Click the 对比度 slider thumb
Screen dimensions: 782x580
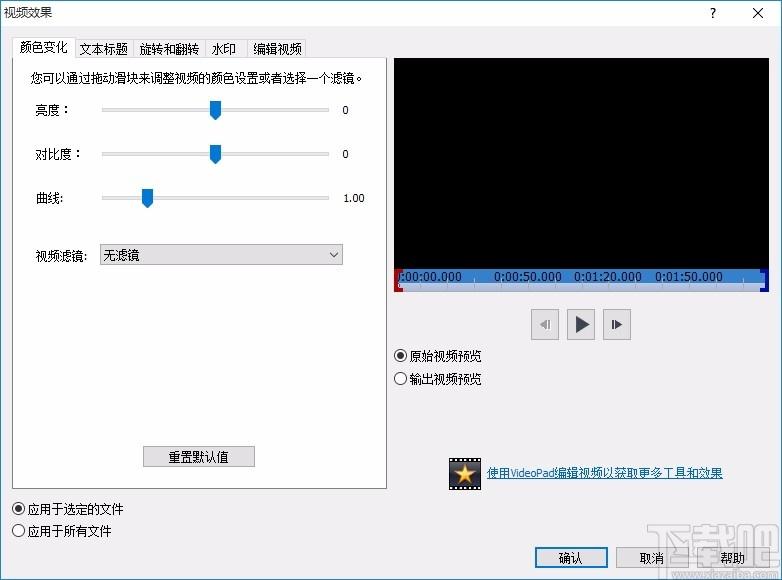(215, 154)
